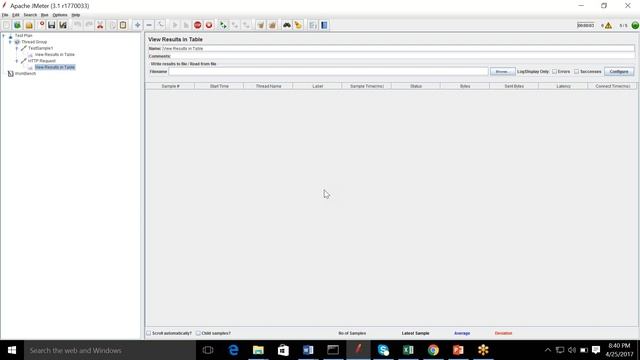Open Help with the blue book icon
This screenshot has width=640, height=360.
click(x=324, y=25)
